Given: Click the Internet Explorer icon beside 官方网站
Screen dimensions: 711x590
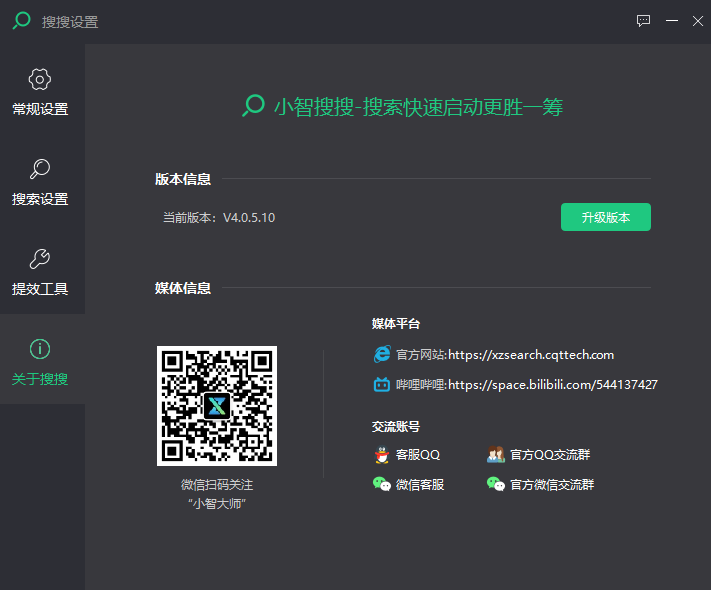Looking at the screenshot, I should coord(382,354).
